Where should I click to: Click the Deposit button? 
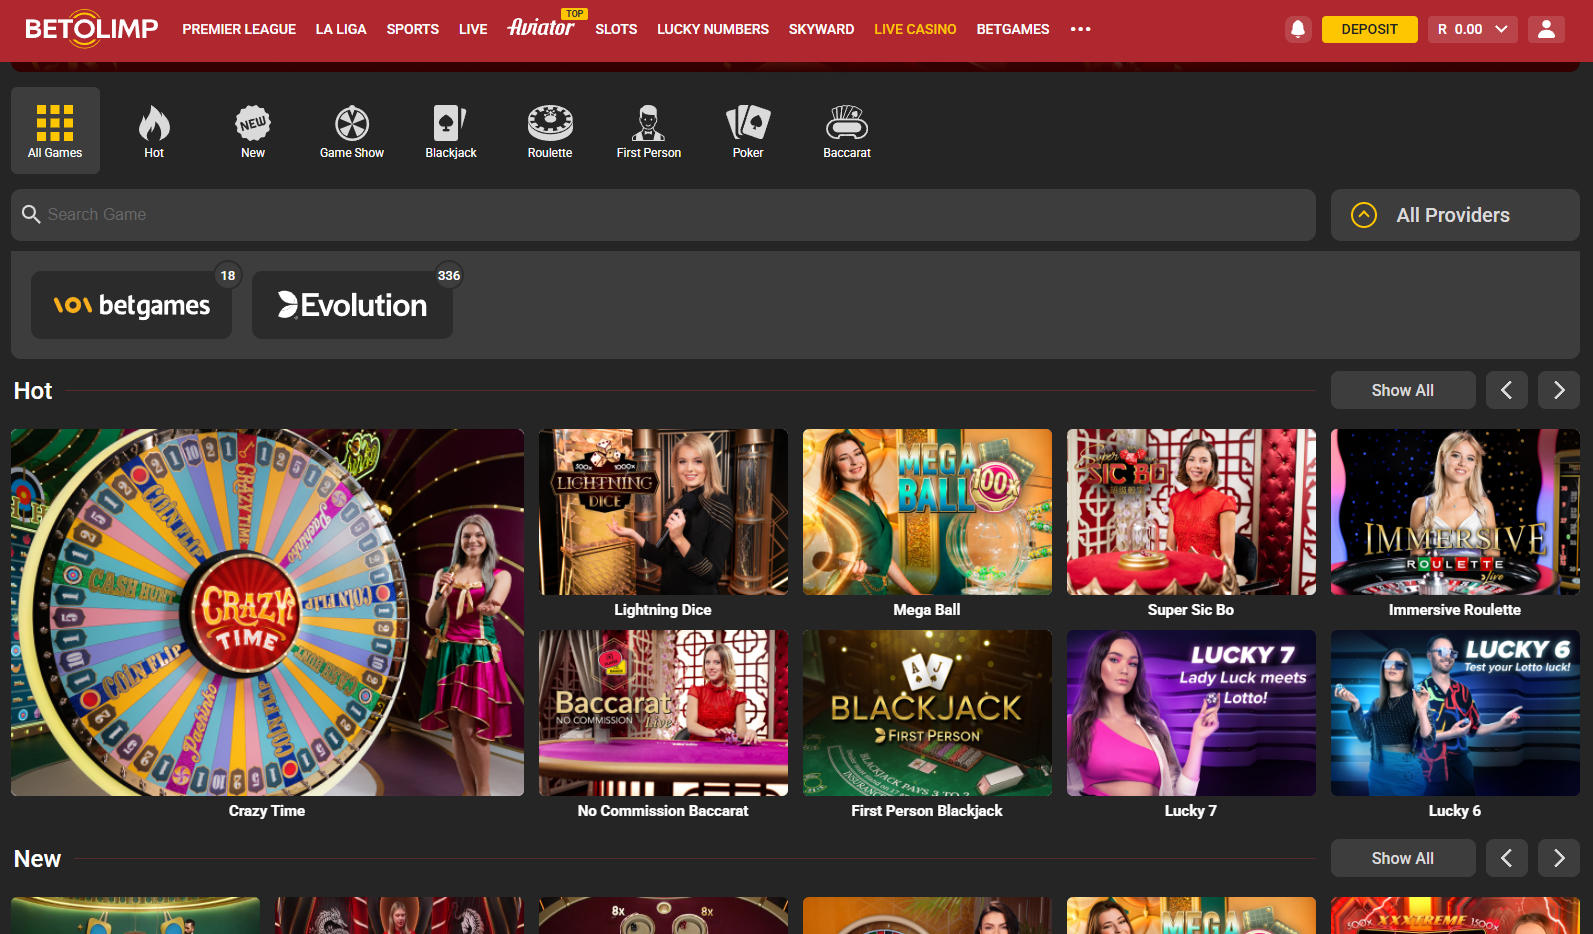1369,29
